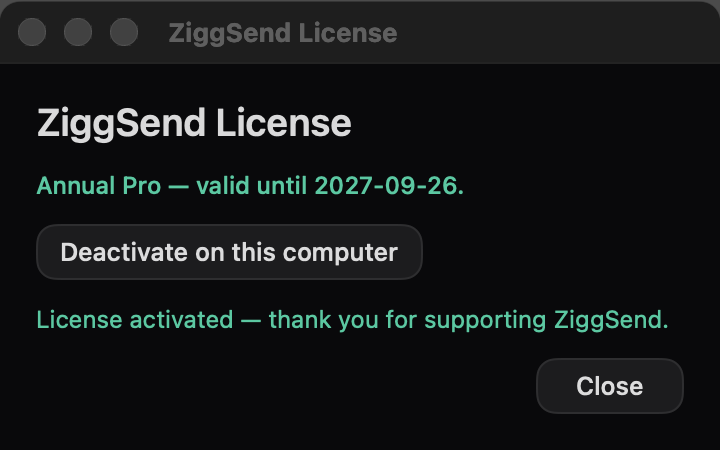Close the license dialog with Close button
The height and width of the screenshot is (450, 720).
(609, 386)
